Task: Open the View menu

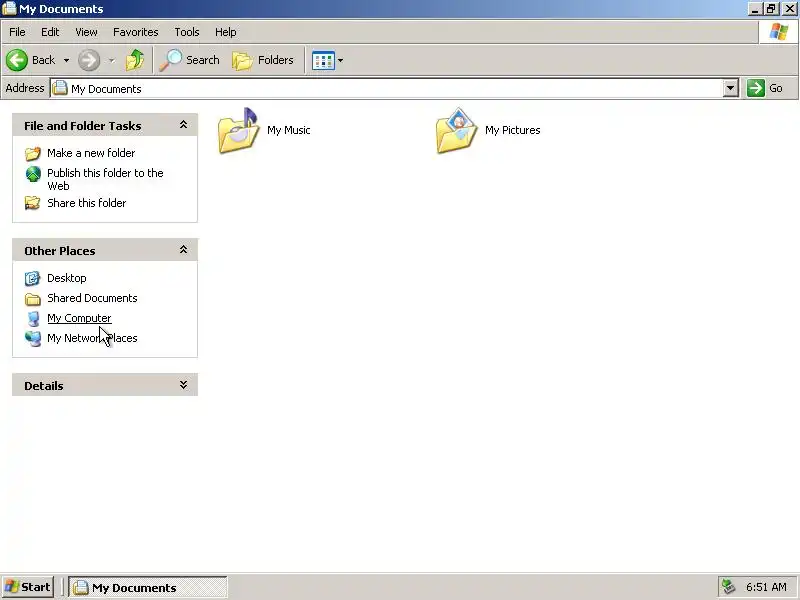Action: pyautogui.click(x=86, y=32)
